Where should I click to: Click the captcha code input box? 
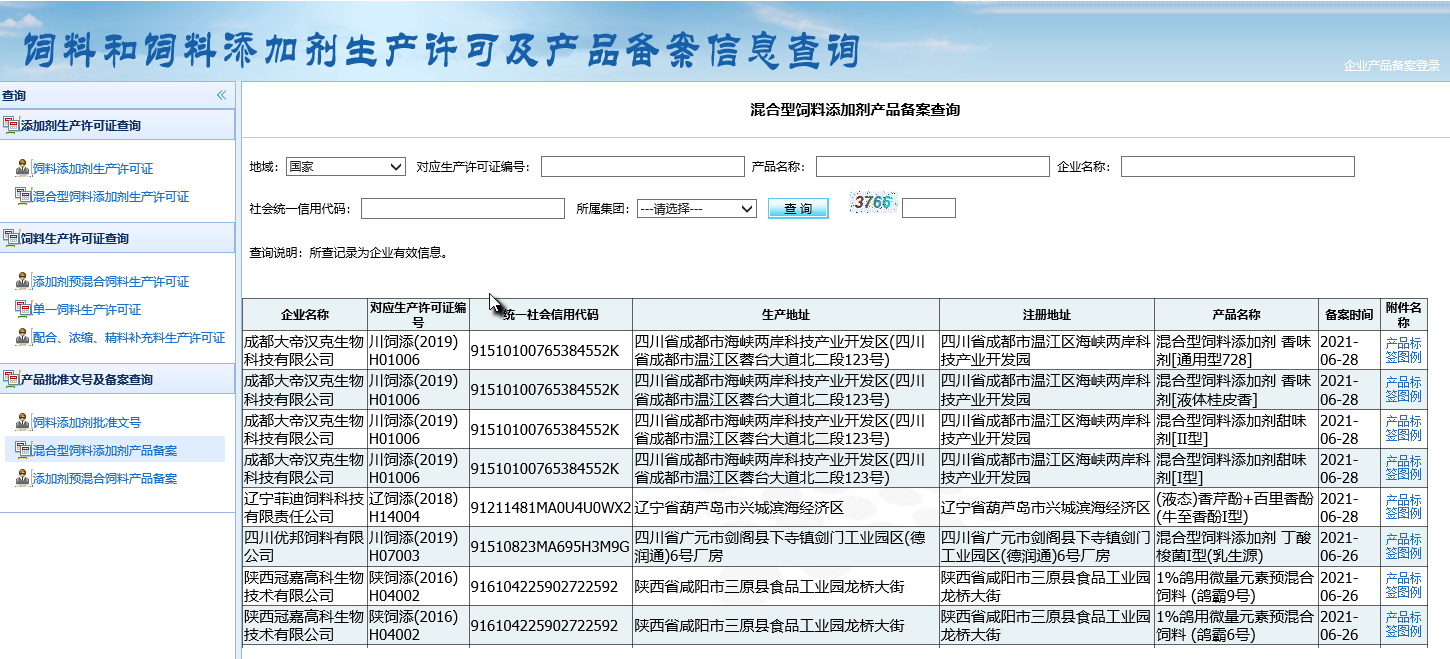coord(929,208)
